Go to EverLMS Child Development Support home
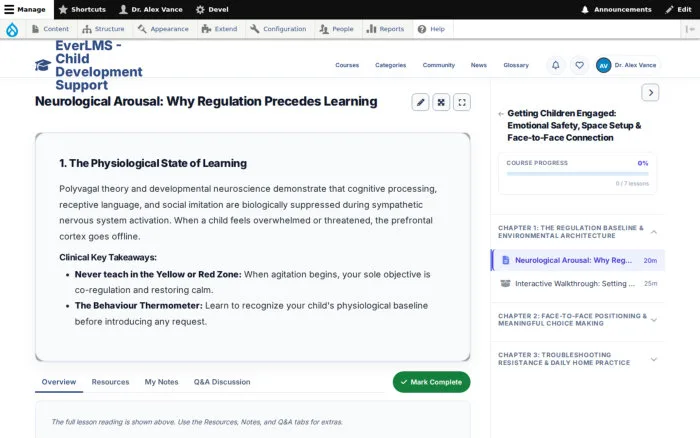 (99, 65)
